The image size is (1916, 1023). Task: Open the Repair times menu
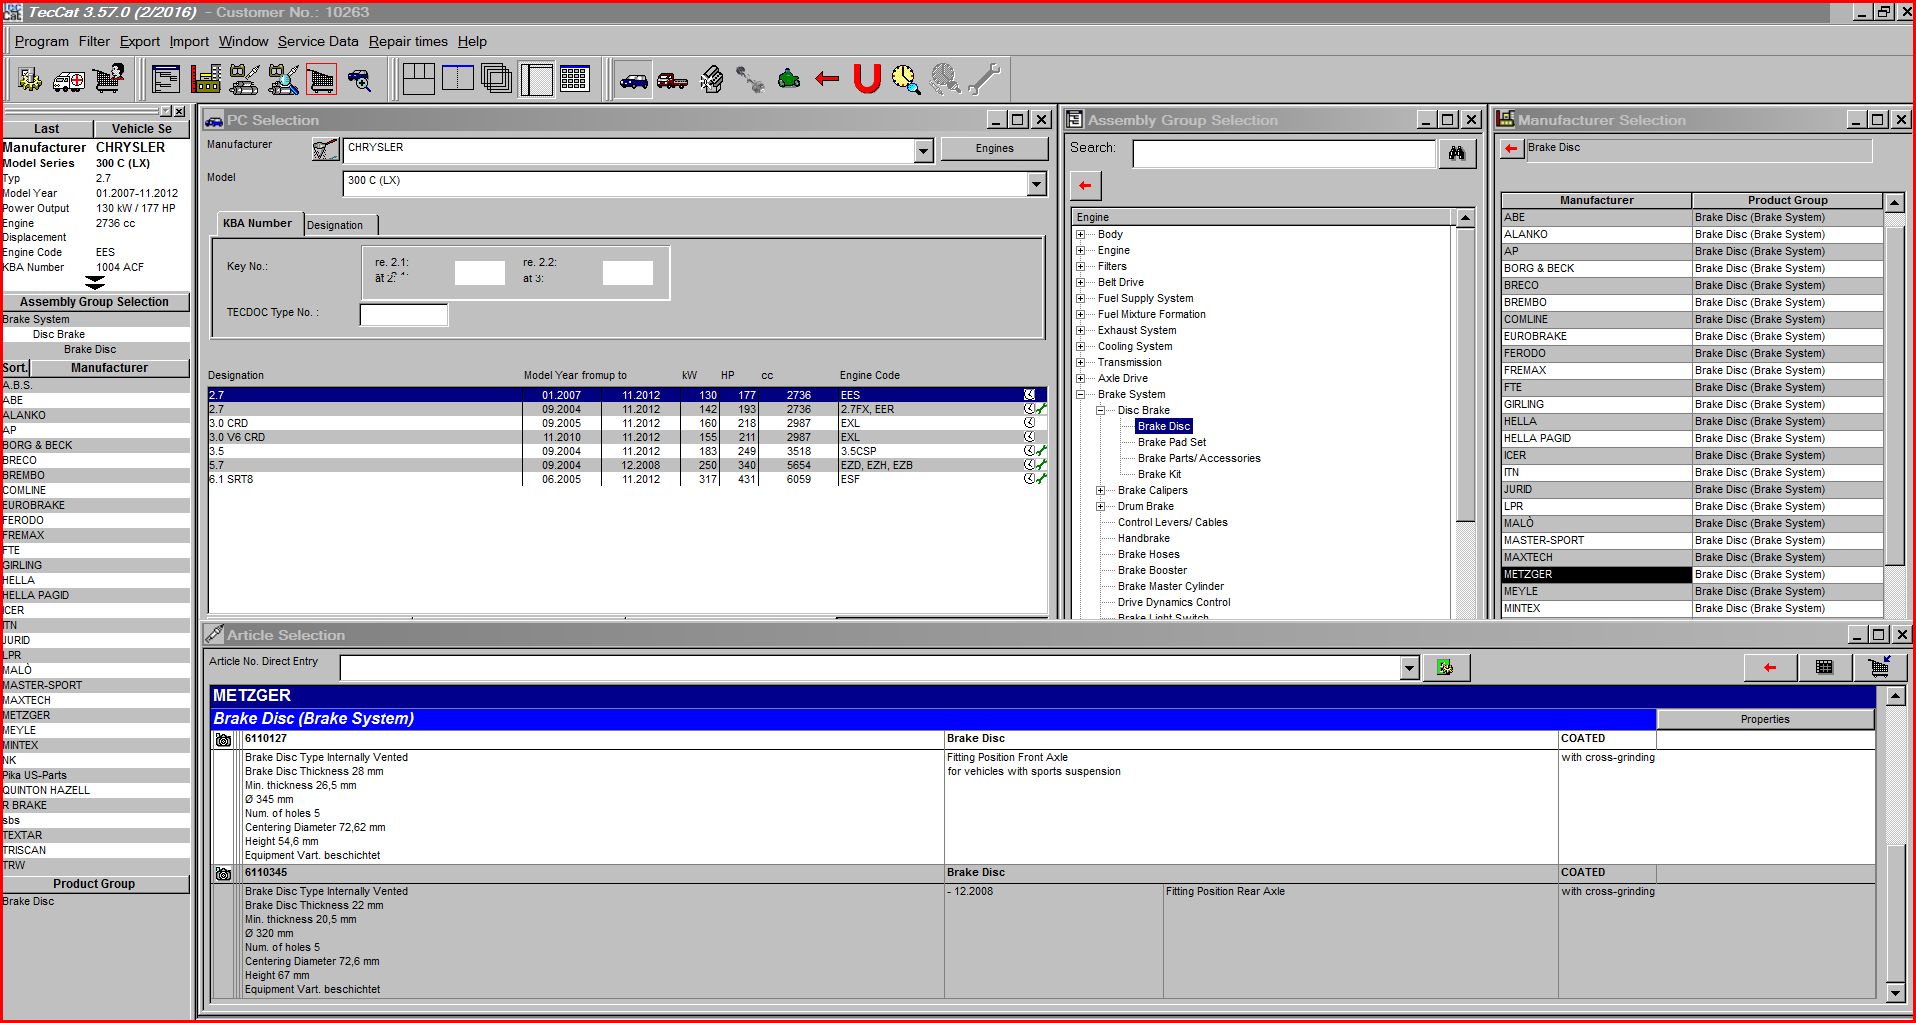point(408,41)
